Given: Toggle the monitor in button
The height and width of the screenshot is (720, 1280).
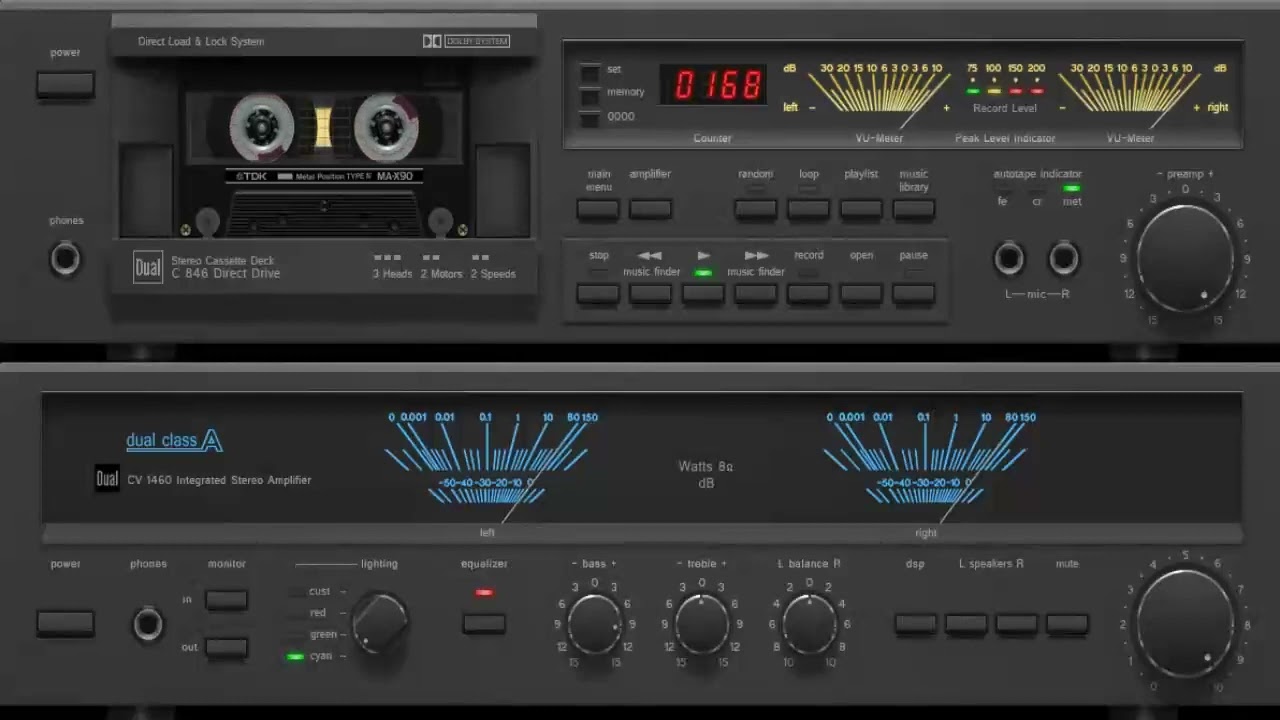Looking at the screenshot, I should tap(226, 600).
